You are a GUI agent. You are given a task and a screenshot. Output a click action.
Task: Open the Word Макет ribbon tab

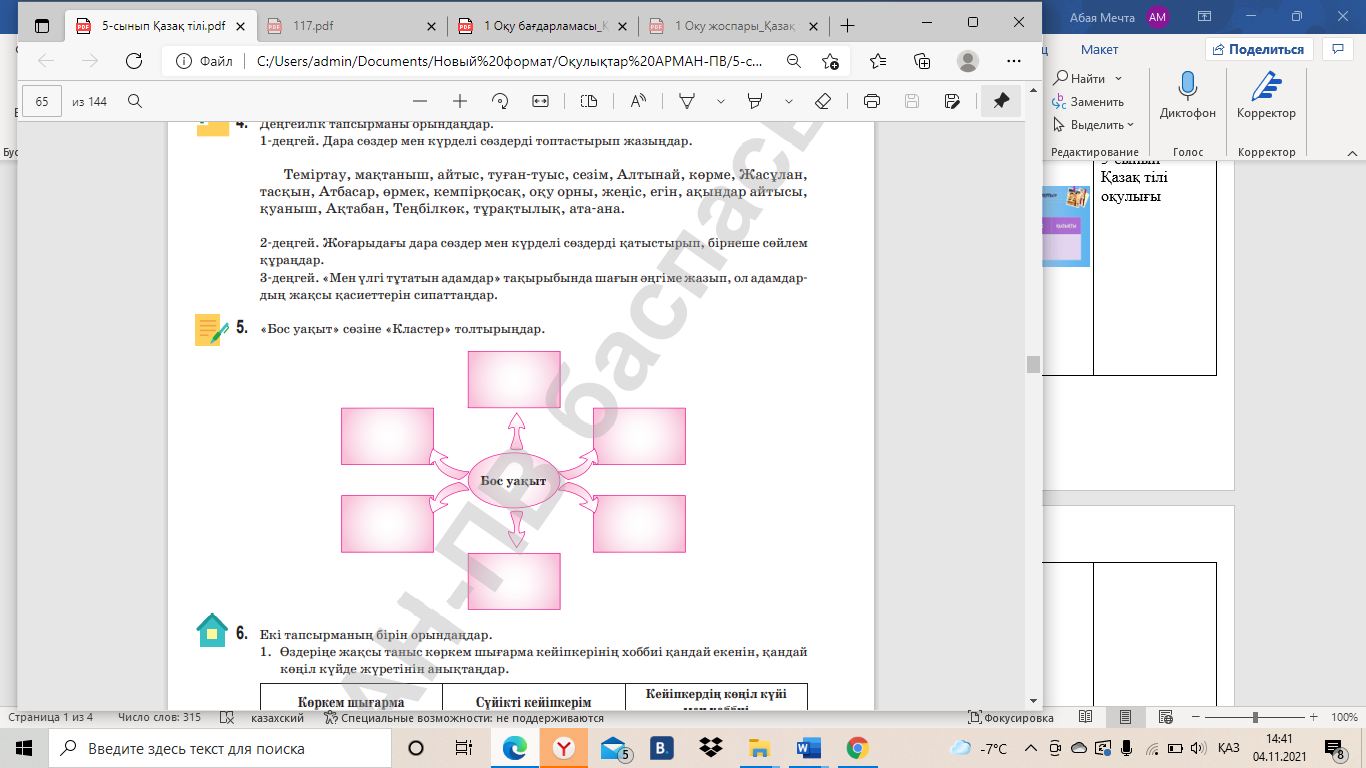tap(1099, 49)
